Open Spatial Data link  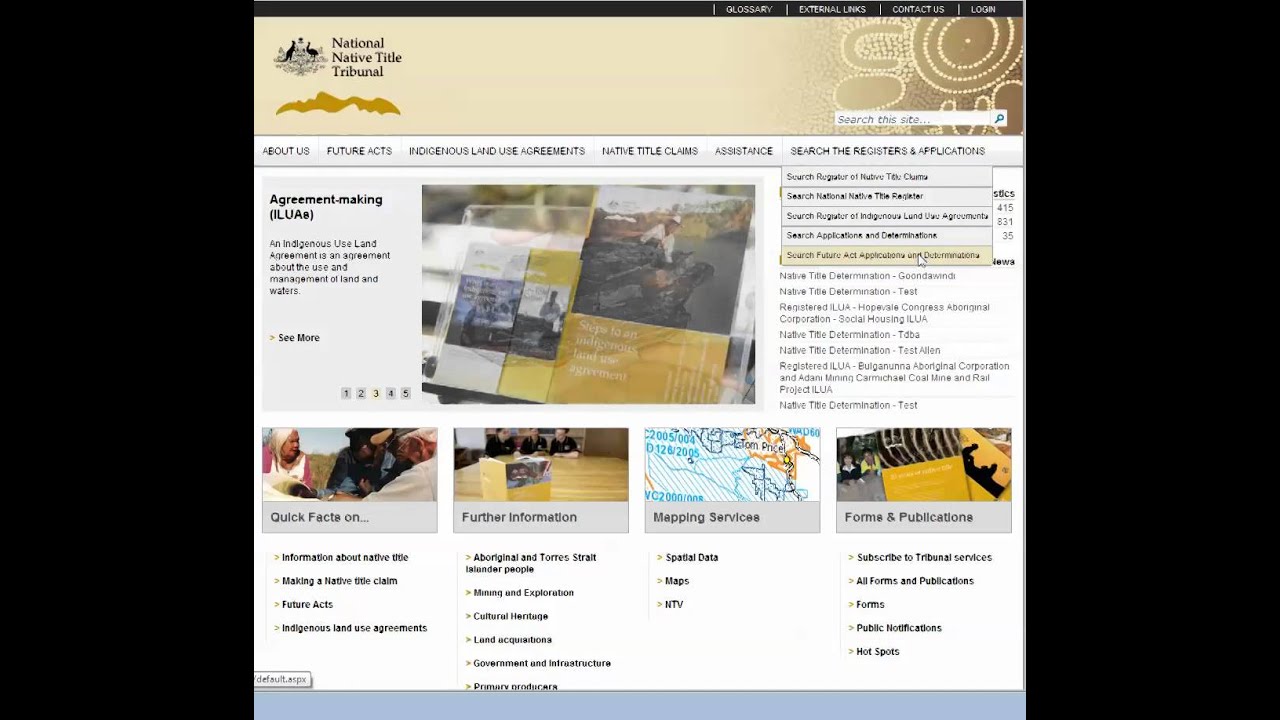click(691, 558)
